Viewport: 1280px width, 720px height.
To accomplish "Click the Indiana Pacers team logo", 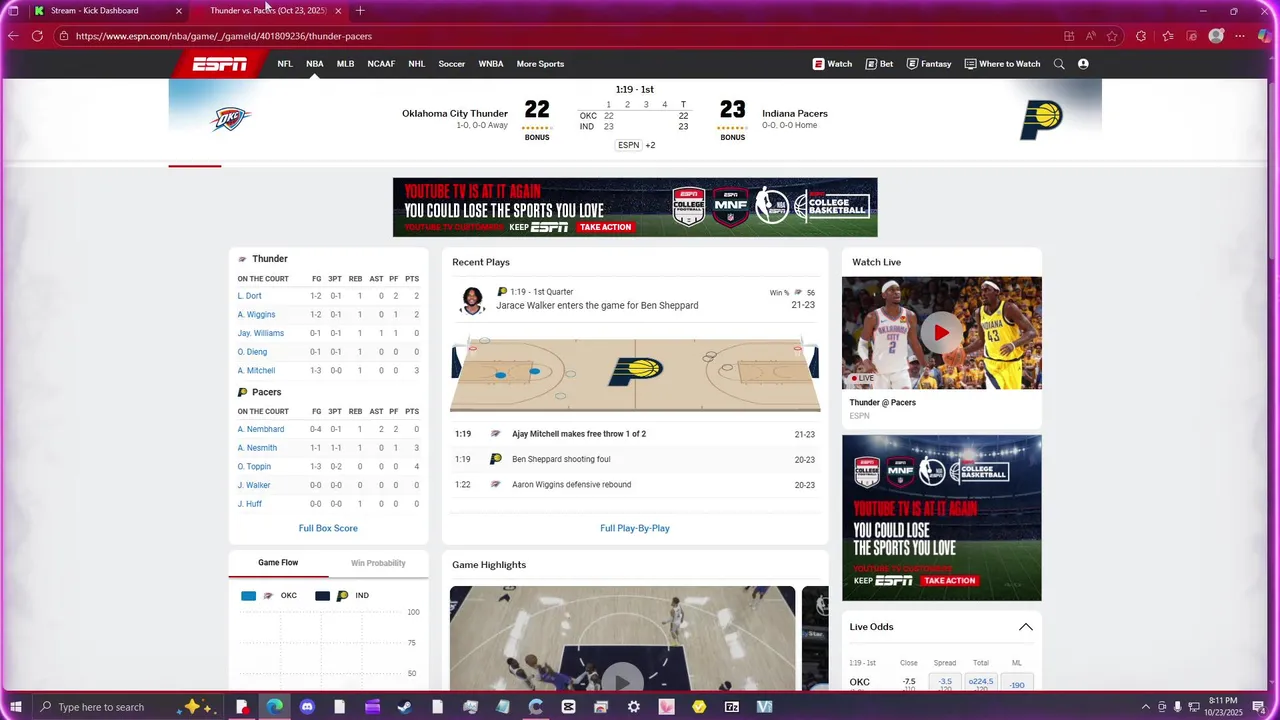I will point(1041,120).
